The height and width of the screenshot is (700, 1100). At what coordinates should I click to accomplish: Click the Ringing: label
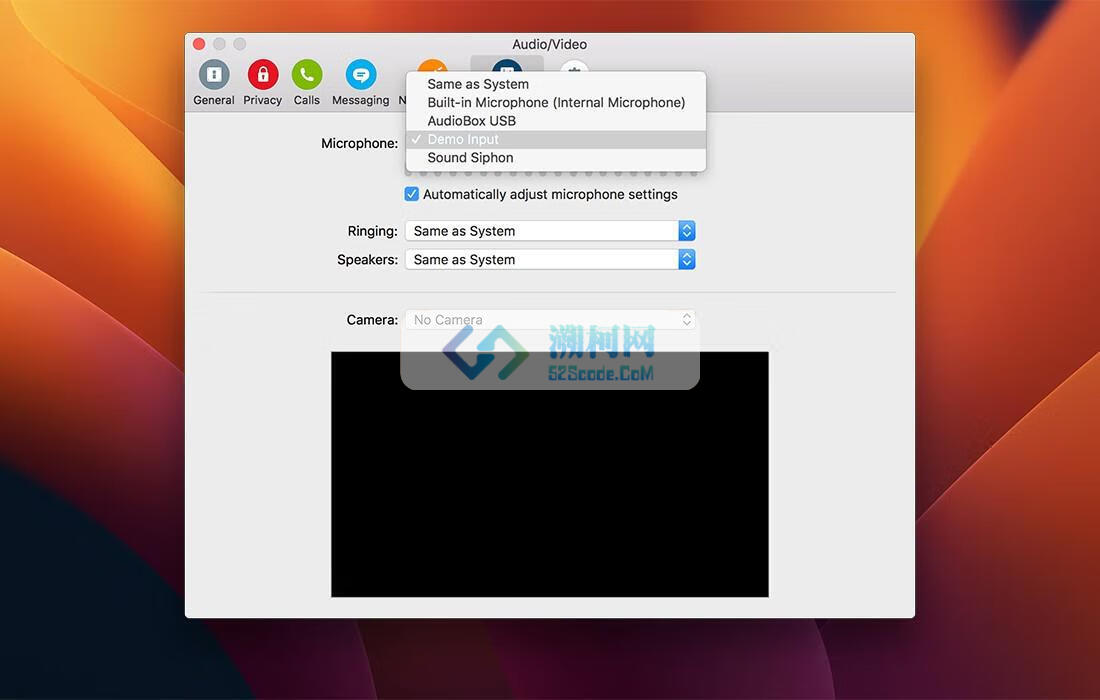[x=373, y=231]
